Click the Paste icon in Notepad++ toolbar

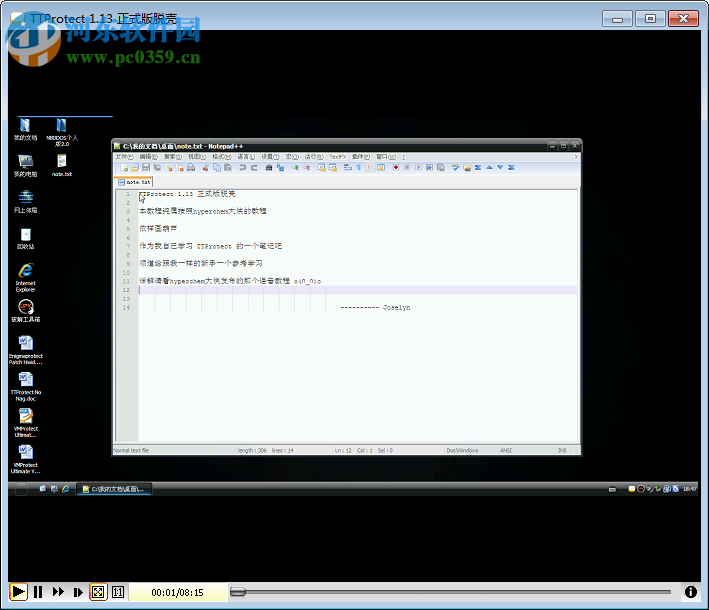tap(228, 168)
